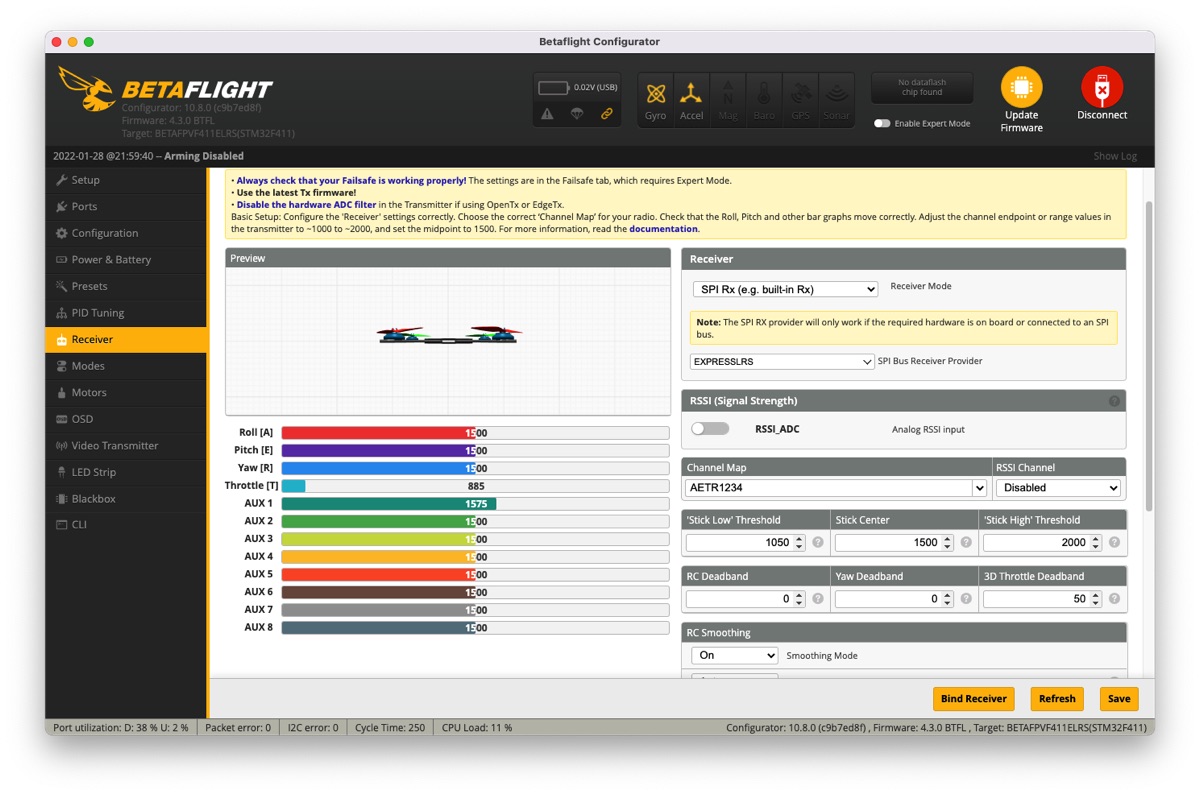Image resolution: width=1200 pixels, height=795 pixels.
Task: Open the Motors tab
Action: click(x=126, y=392)
